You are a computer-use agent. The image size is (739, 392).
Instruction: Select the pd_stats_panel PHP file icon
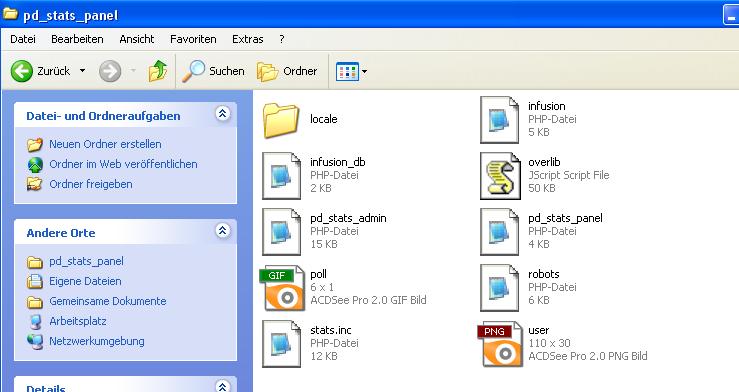(x=500, y=232)
